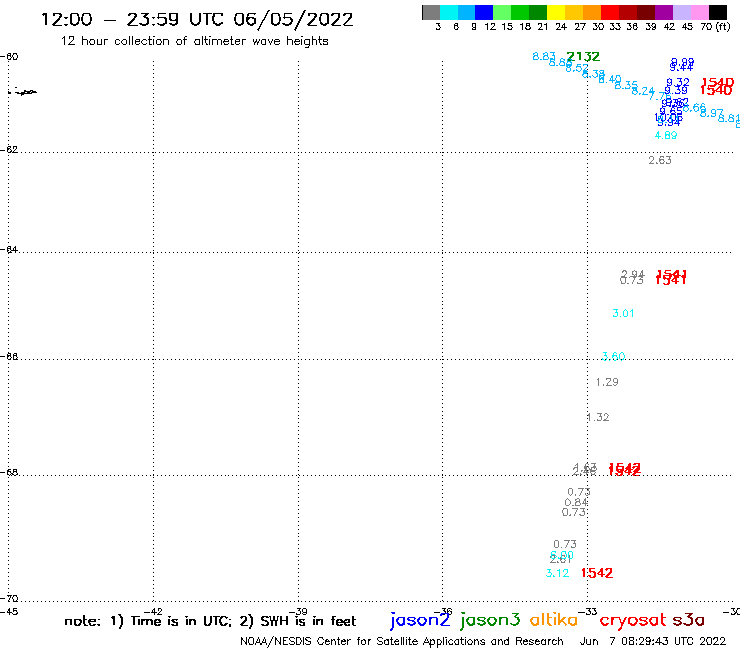This screenshot has width=740, height=650.
Task: Select the light green 15 ft legend swatch
Action: coord(502,12)
